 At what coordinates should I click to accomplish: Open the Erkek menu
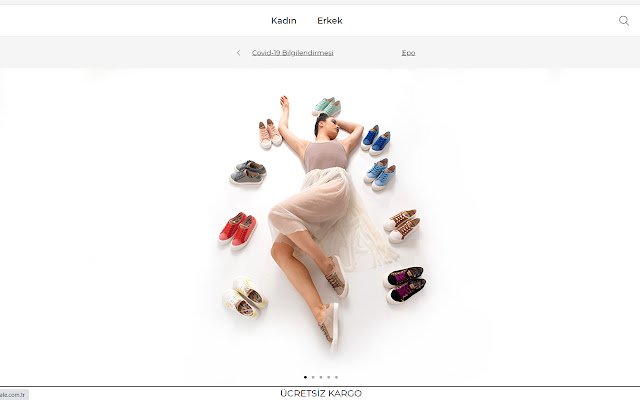330,20
